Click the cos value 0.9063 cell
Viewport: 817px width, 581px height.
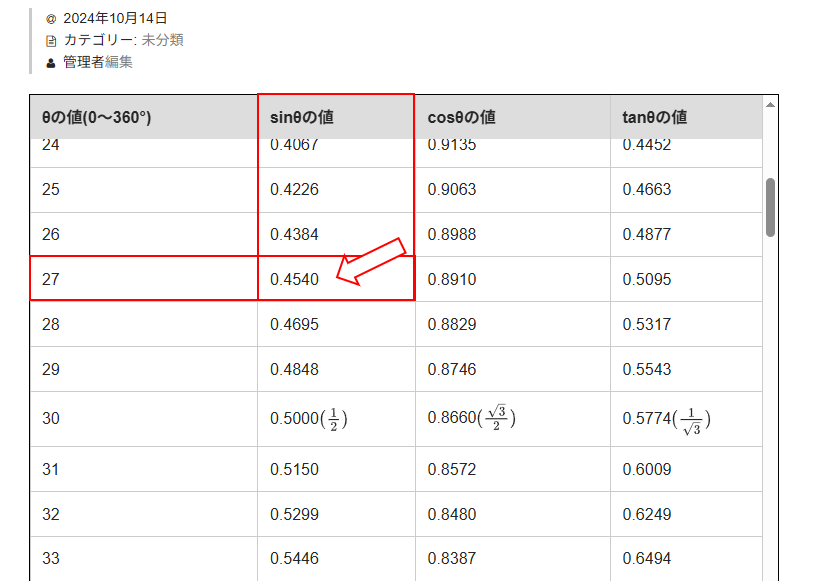(x=452, y=190)
